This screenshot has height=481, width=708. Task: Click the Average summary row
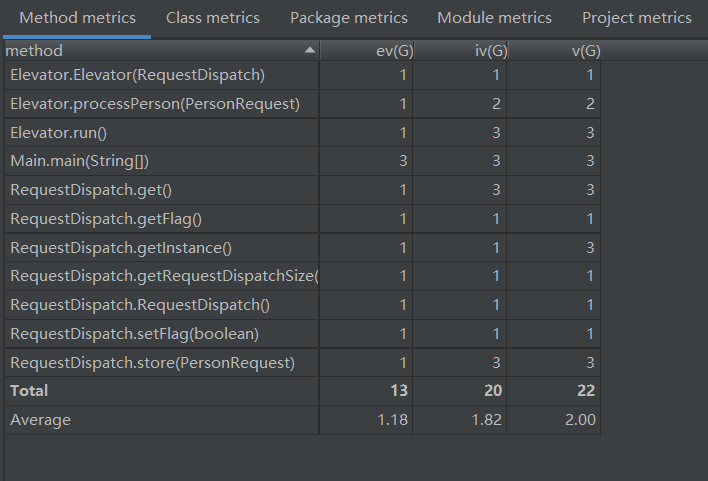(x=40, y=420)
